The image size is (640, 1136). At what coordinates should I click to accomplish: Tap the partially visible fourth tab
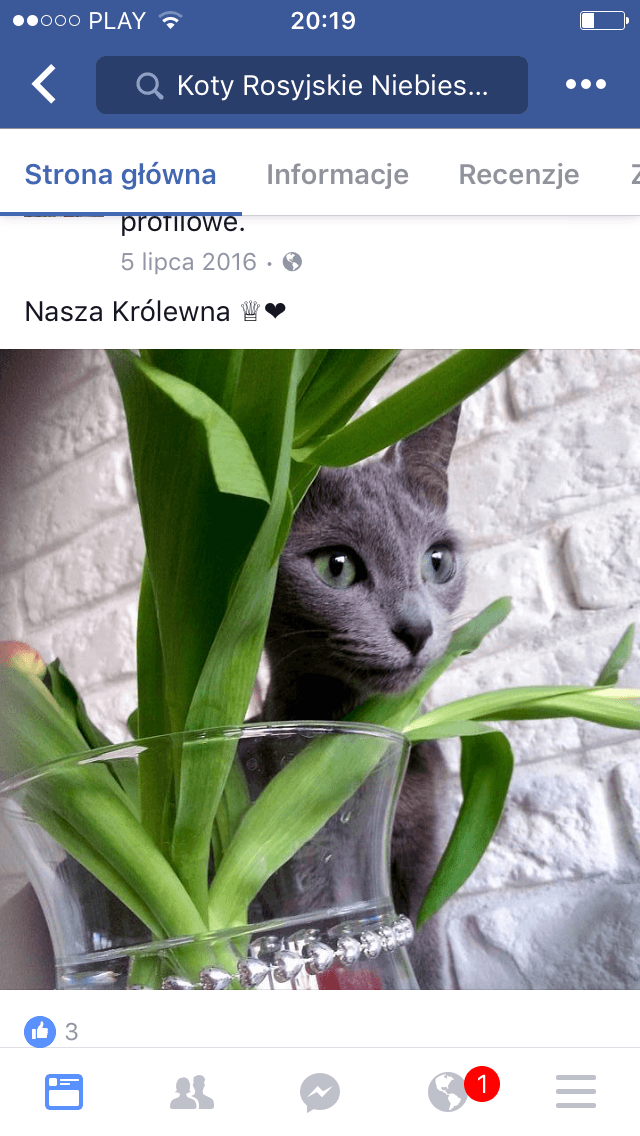point(635,175)
